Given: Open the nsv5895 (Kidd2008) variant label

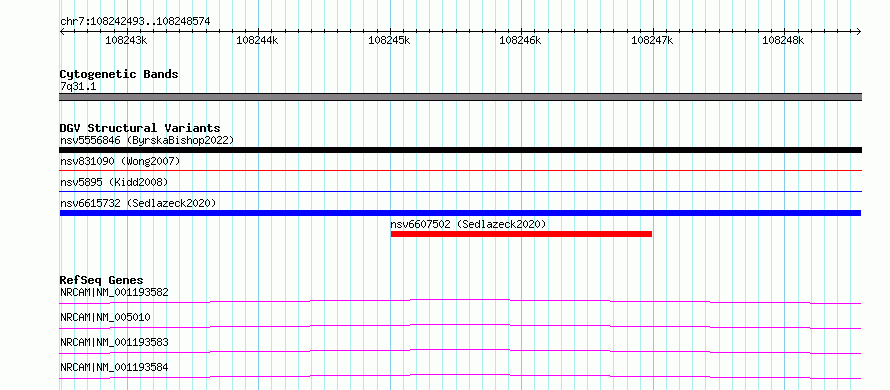Looking at the screenshot, I should tap(114, 182).
